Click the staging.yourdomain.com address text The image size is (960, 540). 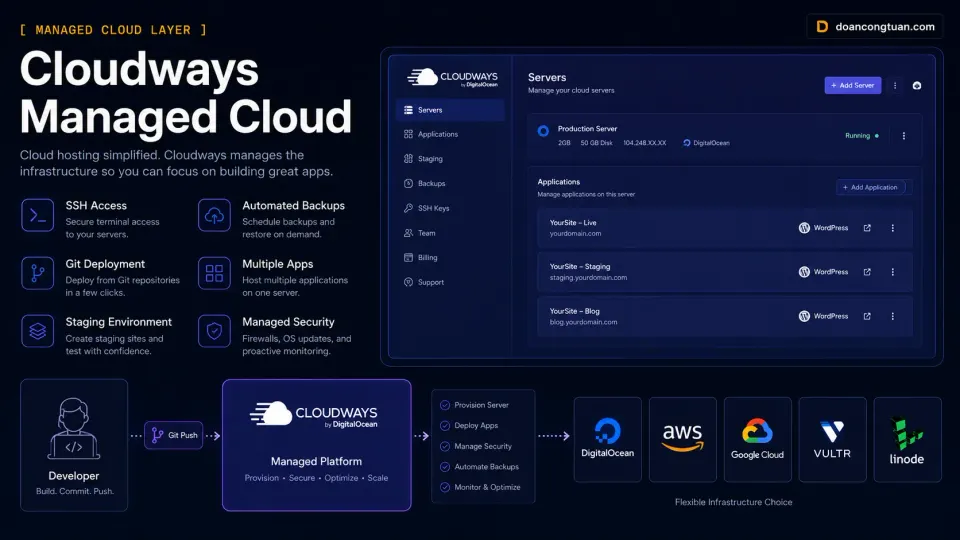[588, 278]
